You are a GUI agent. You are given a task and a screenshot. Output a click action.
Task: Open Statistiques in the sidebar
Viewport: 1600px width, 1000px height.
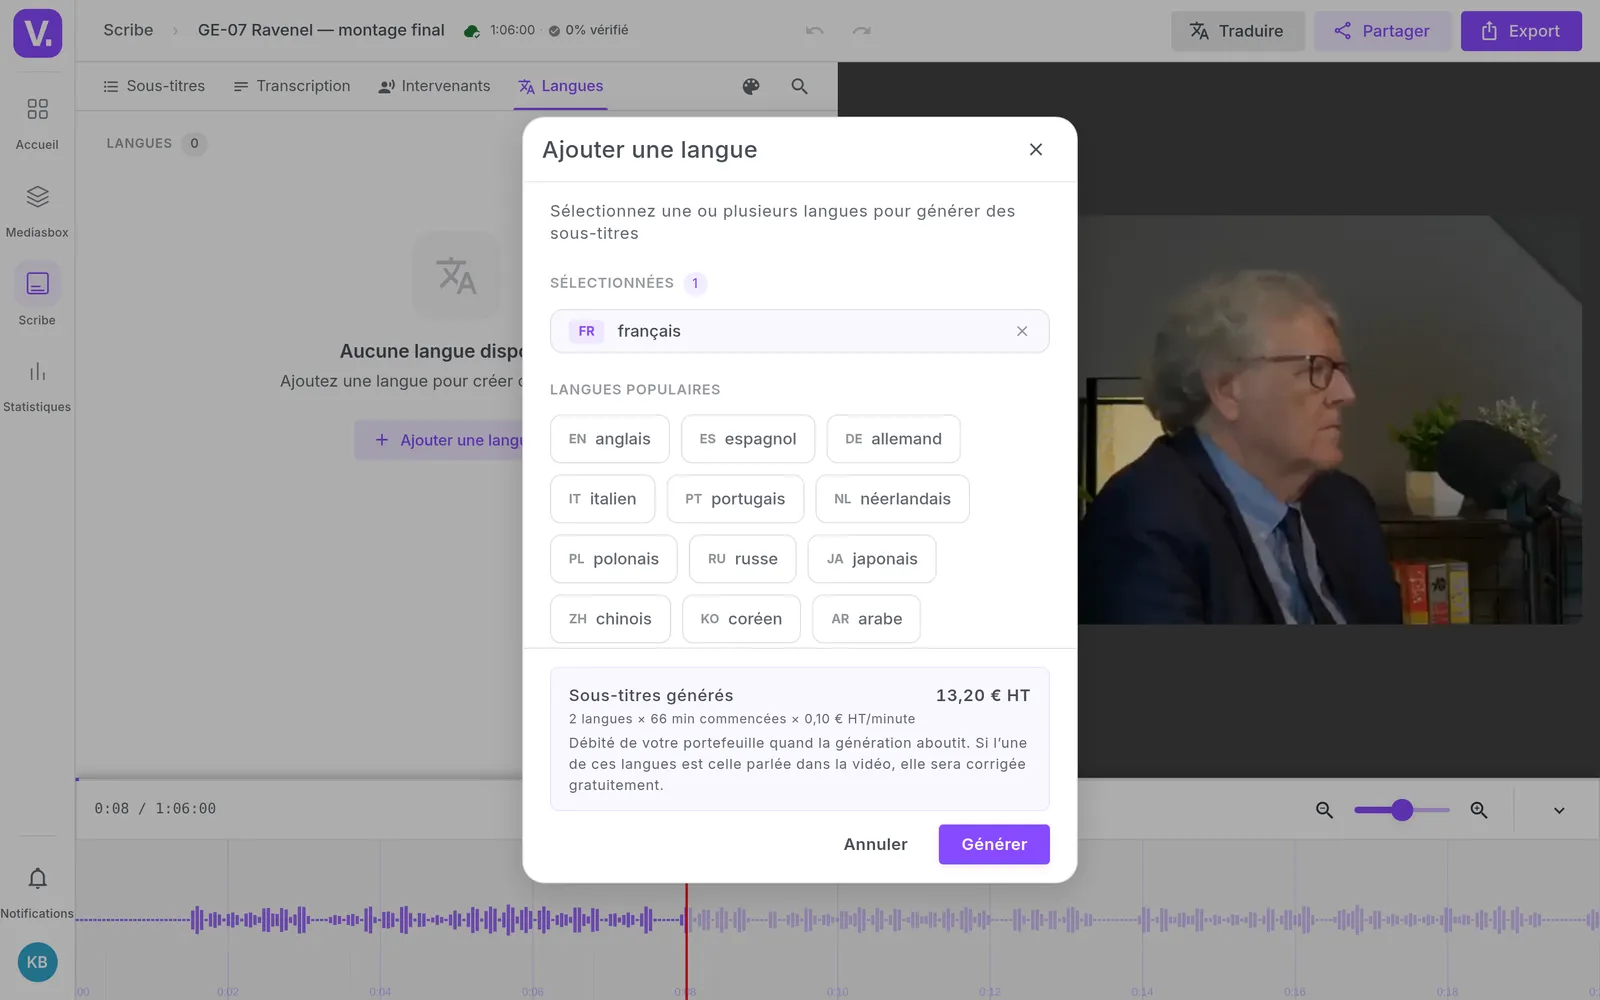click(x=37, y=386)
